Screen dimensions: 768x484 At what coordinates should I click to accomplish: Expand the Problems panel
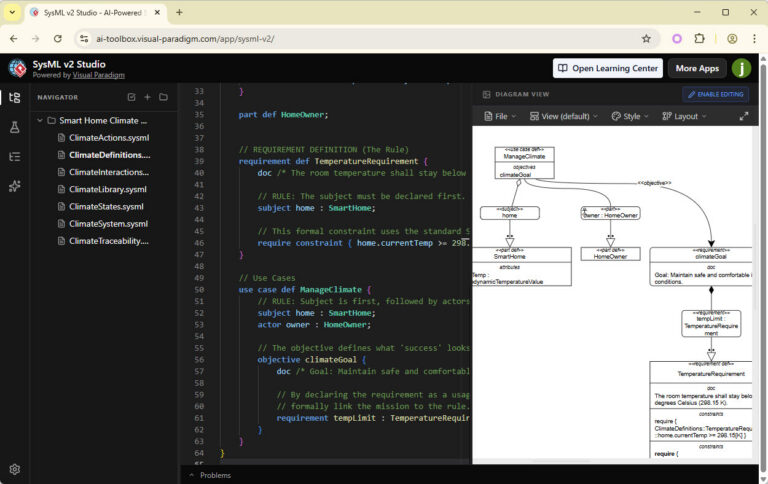click(x=210, y=475)
